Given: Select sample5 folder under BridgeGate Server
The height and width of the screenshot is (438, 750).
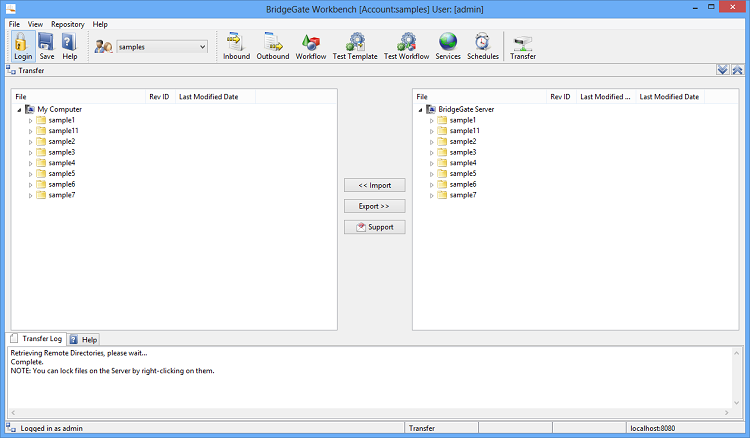Looking at the screenshot, I should [x=463, y=174].
